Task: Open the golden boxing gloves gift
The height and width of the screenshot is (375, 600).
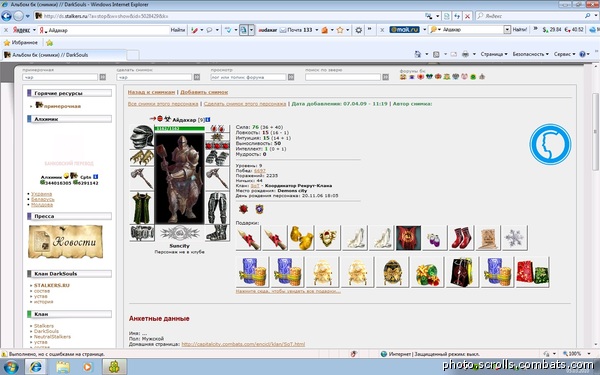Action: point(302,238)
